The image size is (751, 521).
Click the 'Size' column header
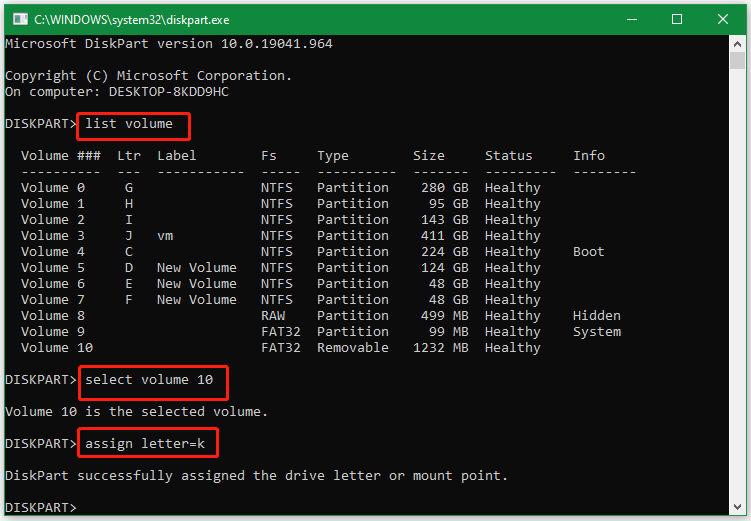pos(429,156)
